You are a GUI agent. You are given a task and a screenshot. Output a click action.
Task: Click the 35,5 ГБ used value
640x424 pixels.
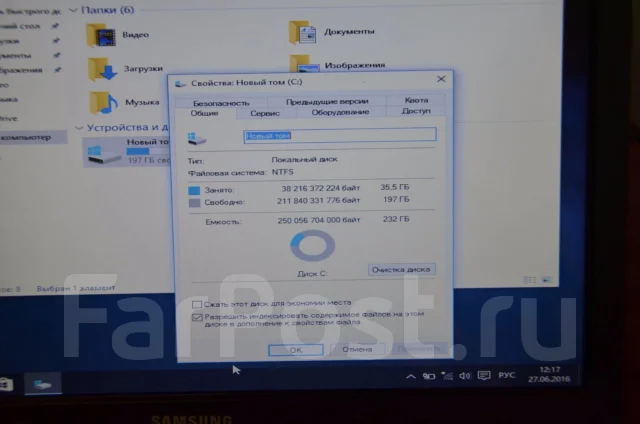(x=394, y=187)
